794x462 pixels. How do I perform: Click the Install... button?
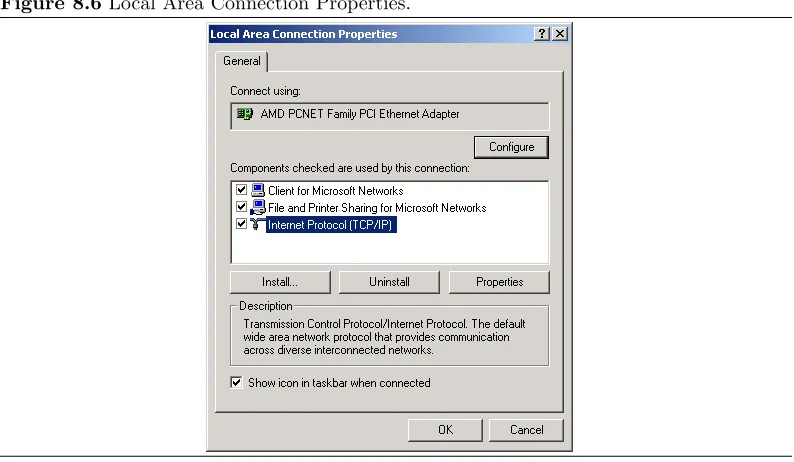point(280,282)
